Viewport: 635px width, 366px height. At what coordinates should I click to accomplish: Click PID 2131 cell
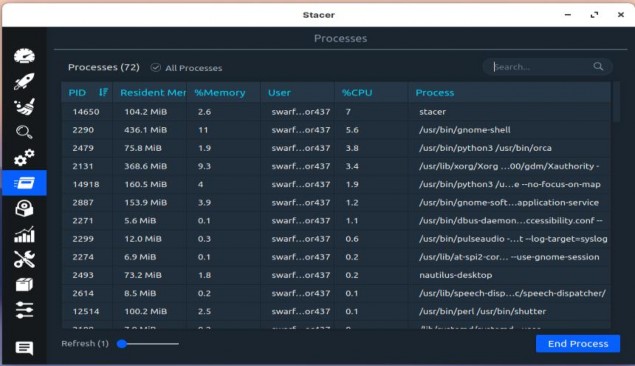83,166
